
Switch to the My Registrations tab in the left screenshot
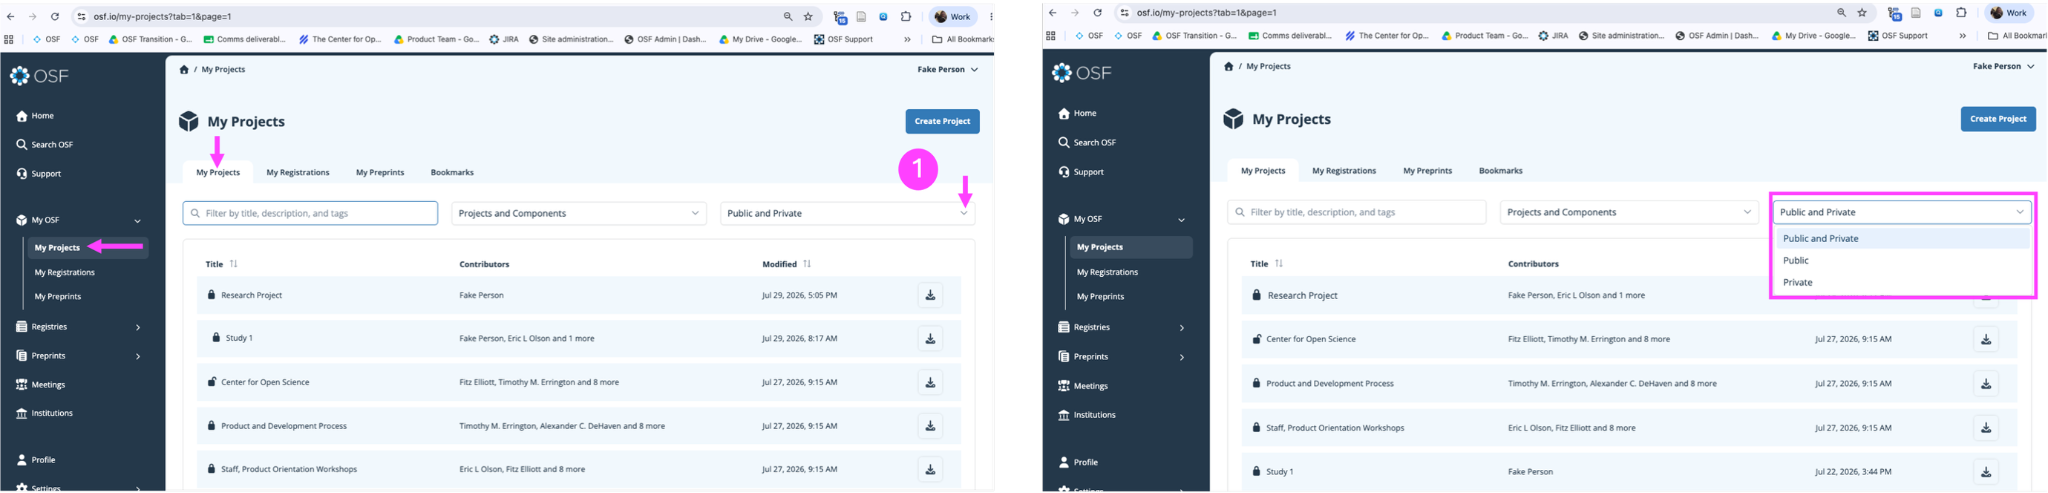point(298,172)
